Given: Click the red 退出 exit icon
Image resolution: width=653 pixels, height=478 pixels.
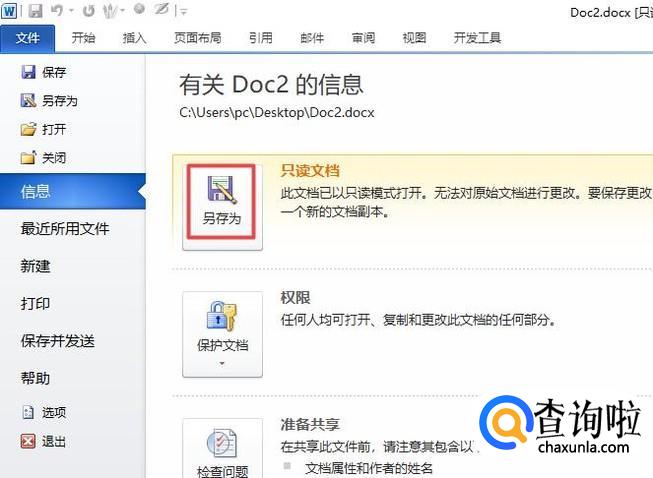Looking at the screenshot, I should pos(28,441).
